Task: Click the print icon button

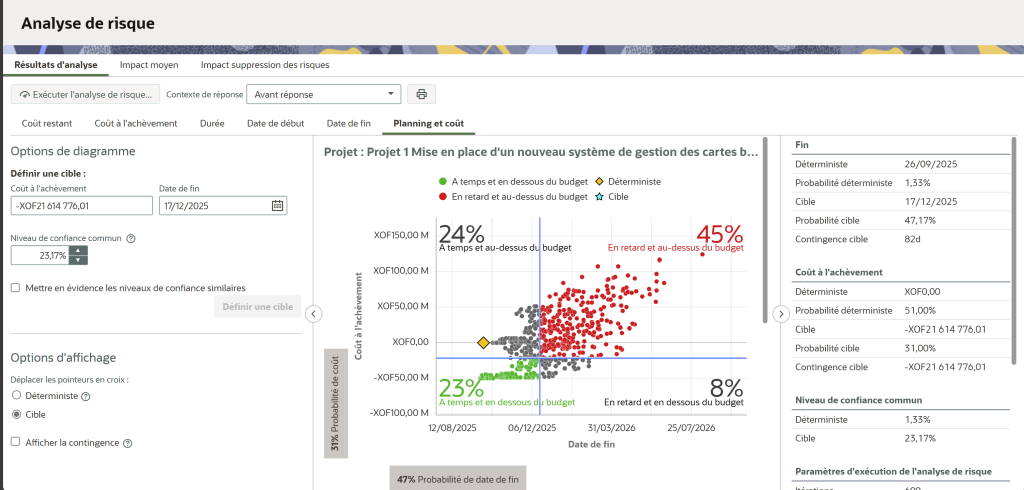Action: pyautogui.click(x=421, y=94)
